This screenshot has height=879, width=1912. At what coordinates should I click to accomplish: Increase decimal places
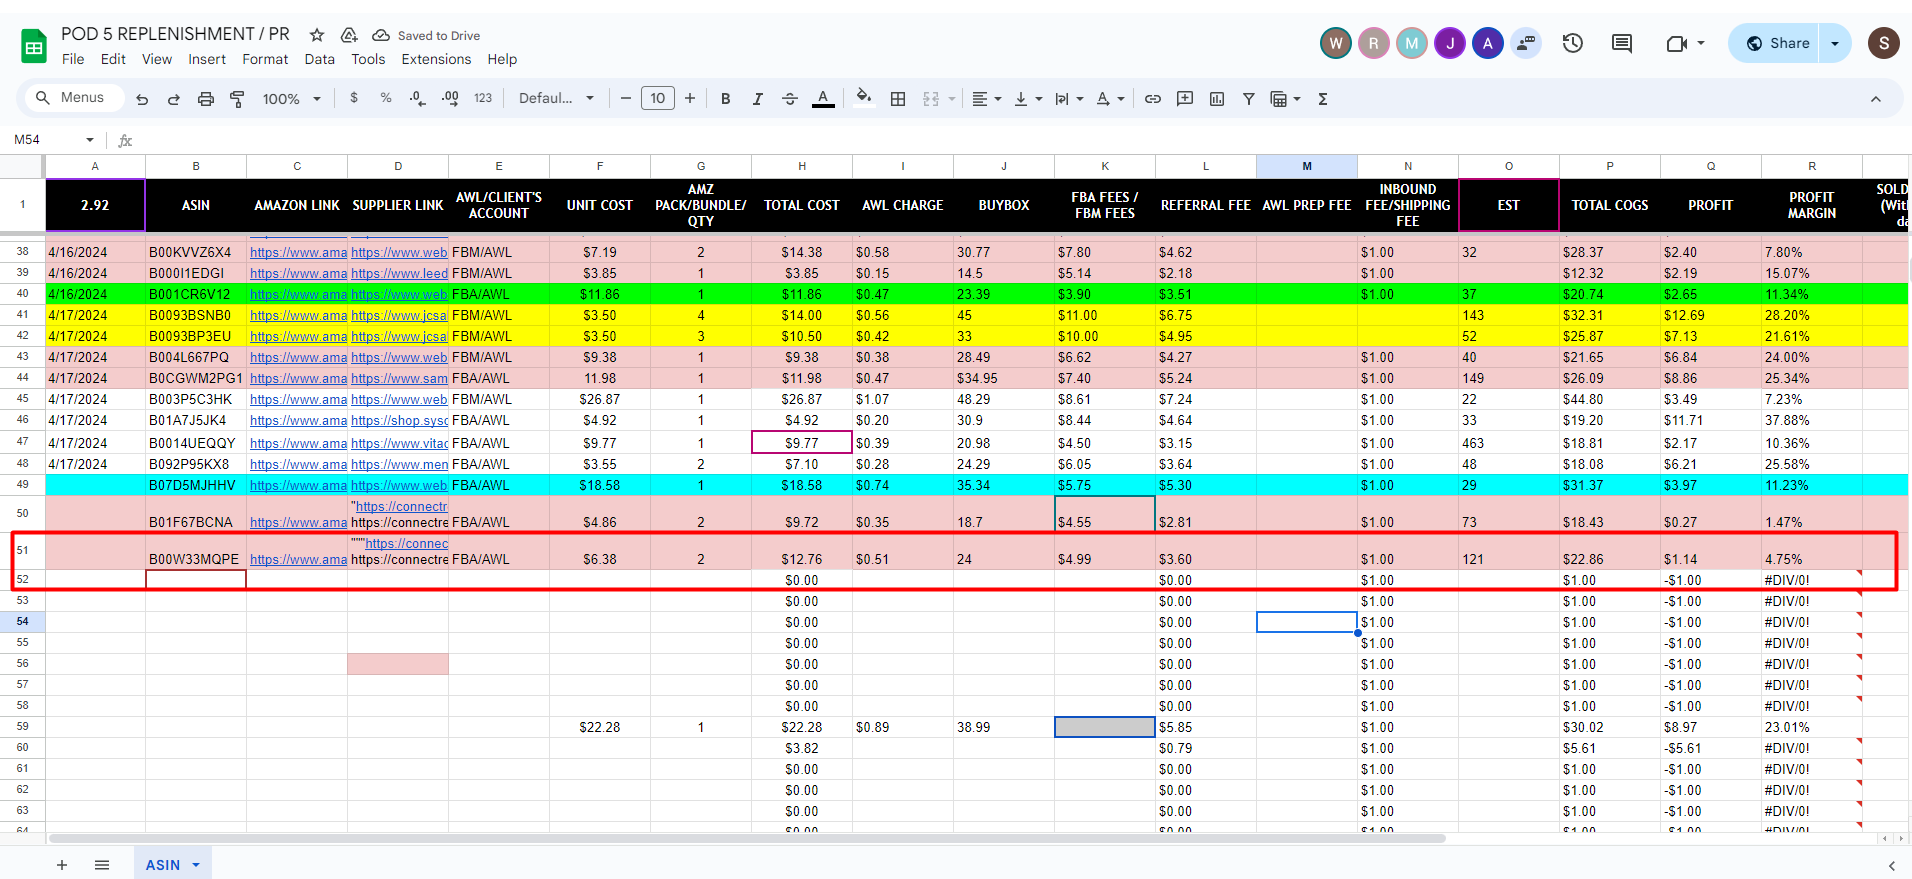click(450, 98)
